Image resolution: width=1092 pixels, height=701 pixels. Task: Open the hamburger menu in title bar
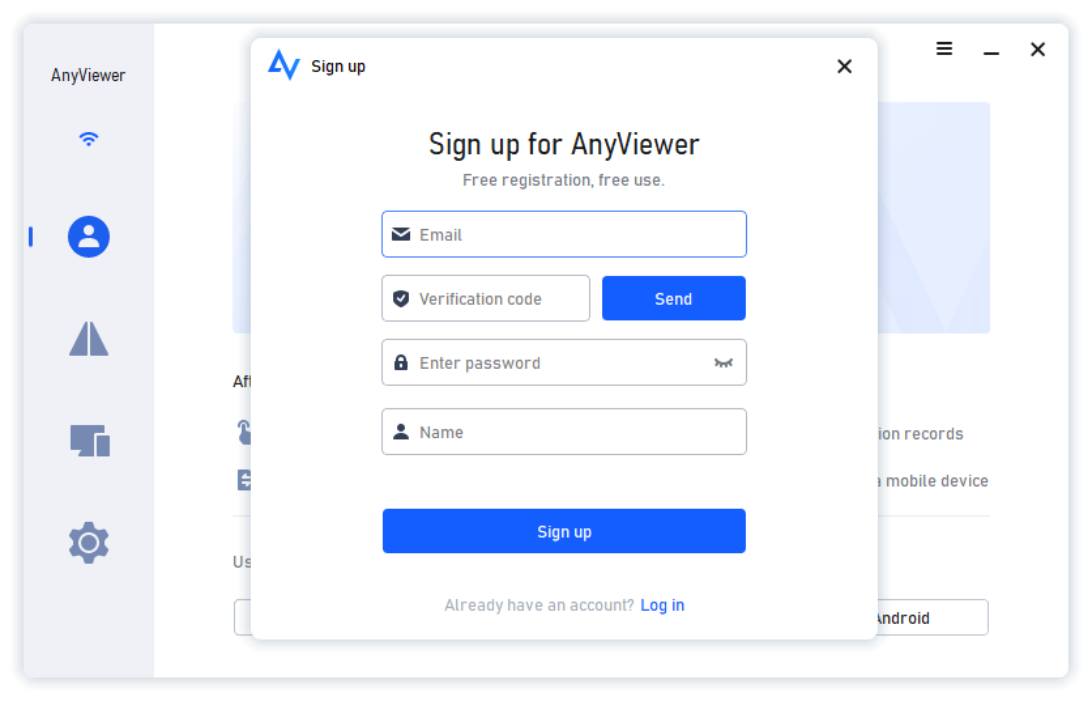(x=944, y=49)
